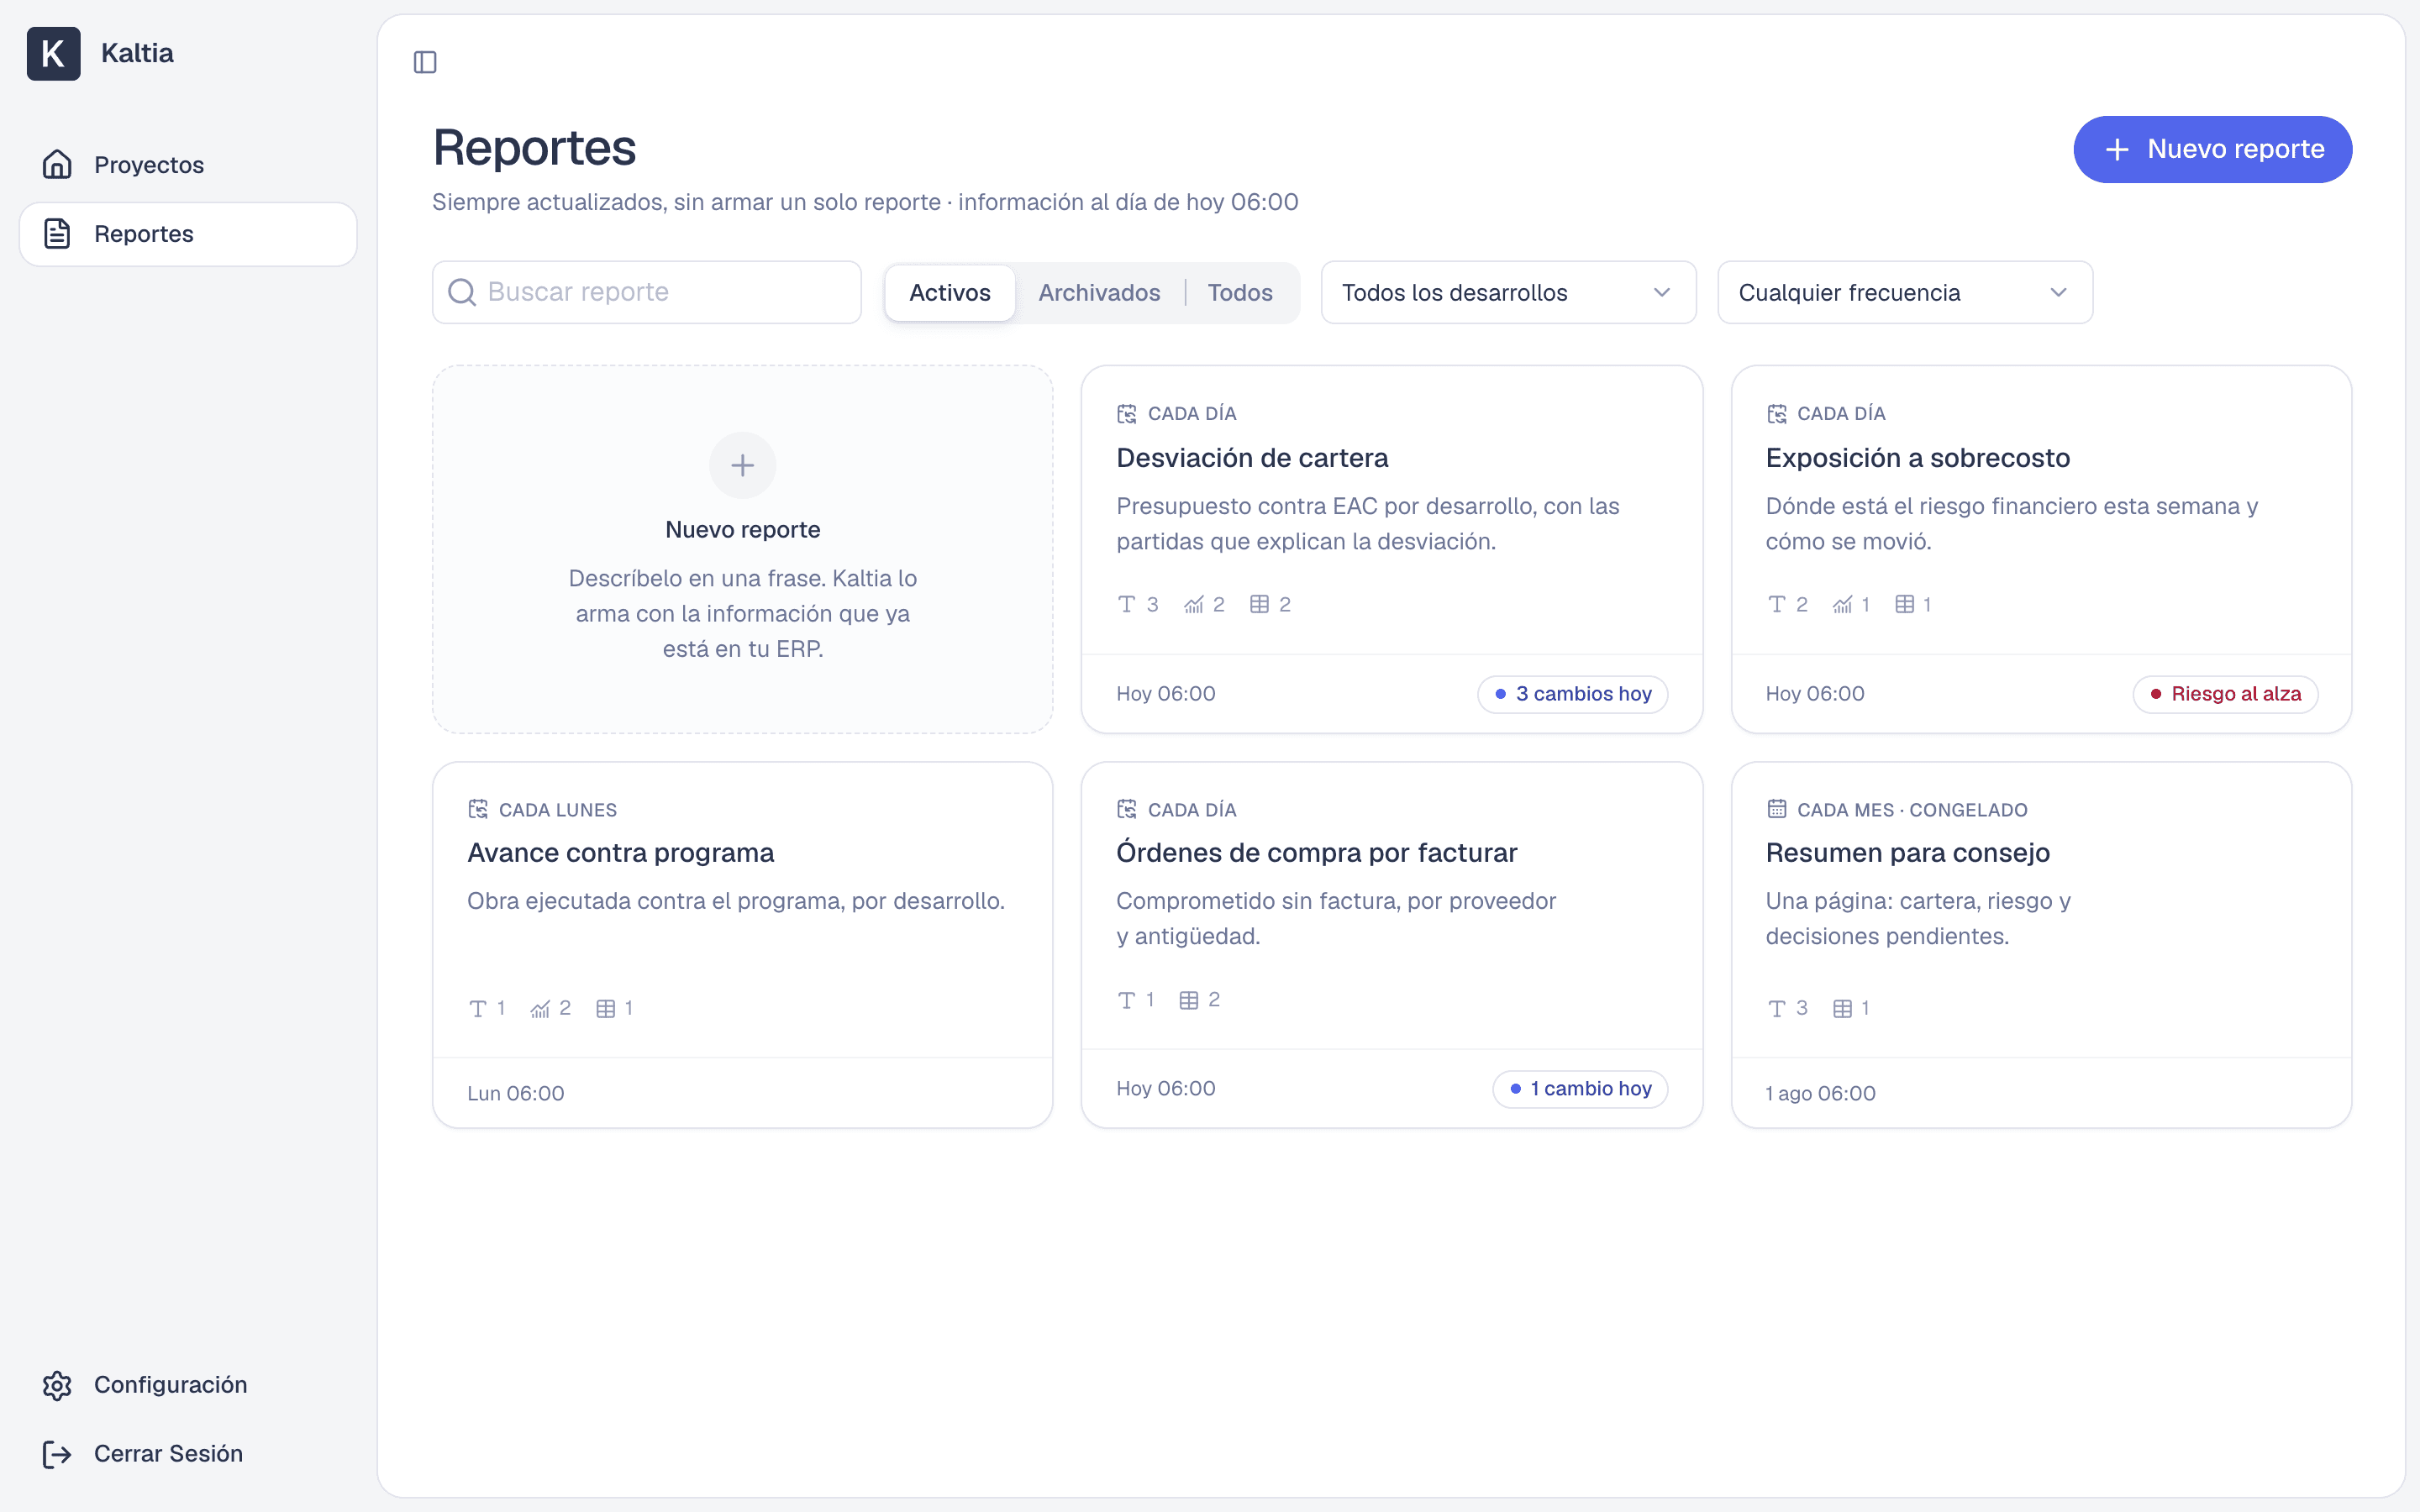
Task: Click Hoy 06:00 on Órdenes de compra card
Action: click(1165, 1089)
